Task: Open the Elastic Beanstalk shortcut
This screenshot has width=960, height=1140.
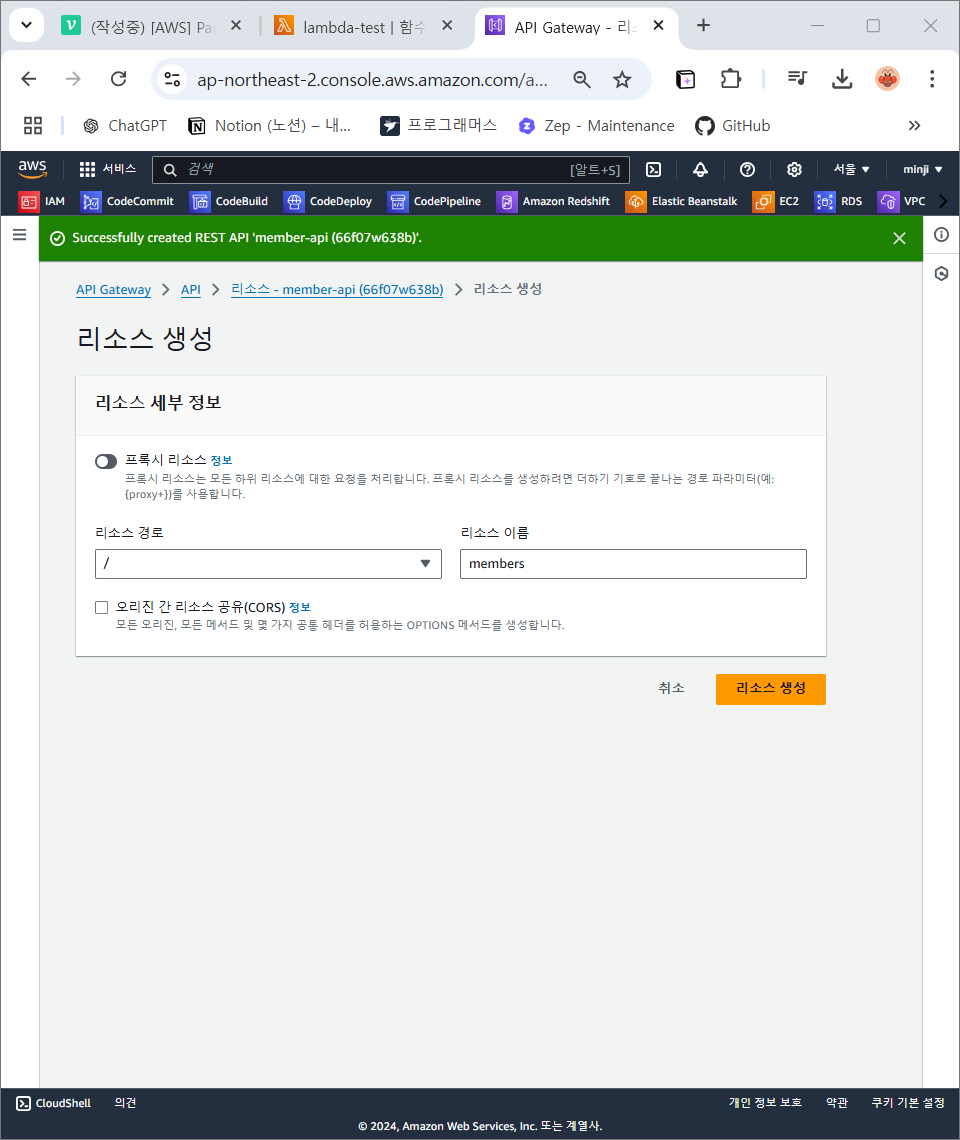Action: (681, 201)
